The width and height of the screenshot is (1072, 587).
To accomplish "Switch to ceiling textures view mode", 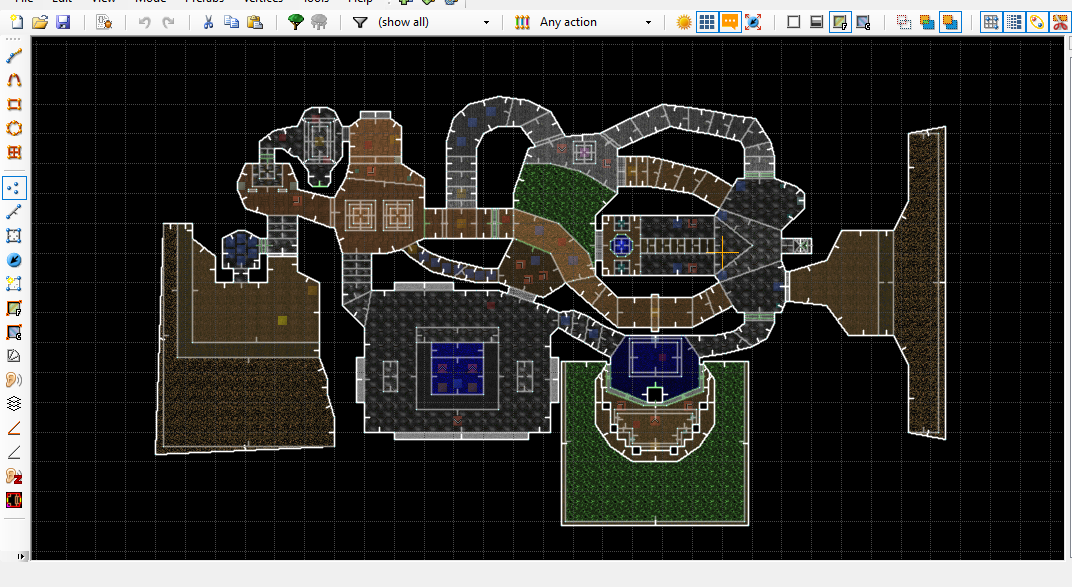I will (x=863, y=22).
